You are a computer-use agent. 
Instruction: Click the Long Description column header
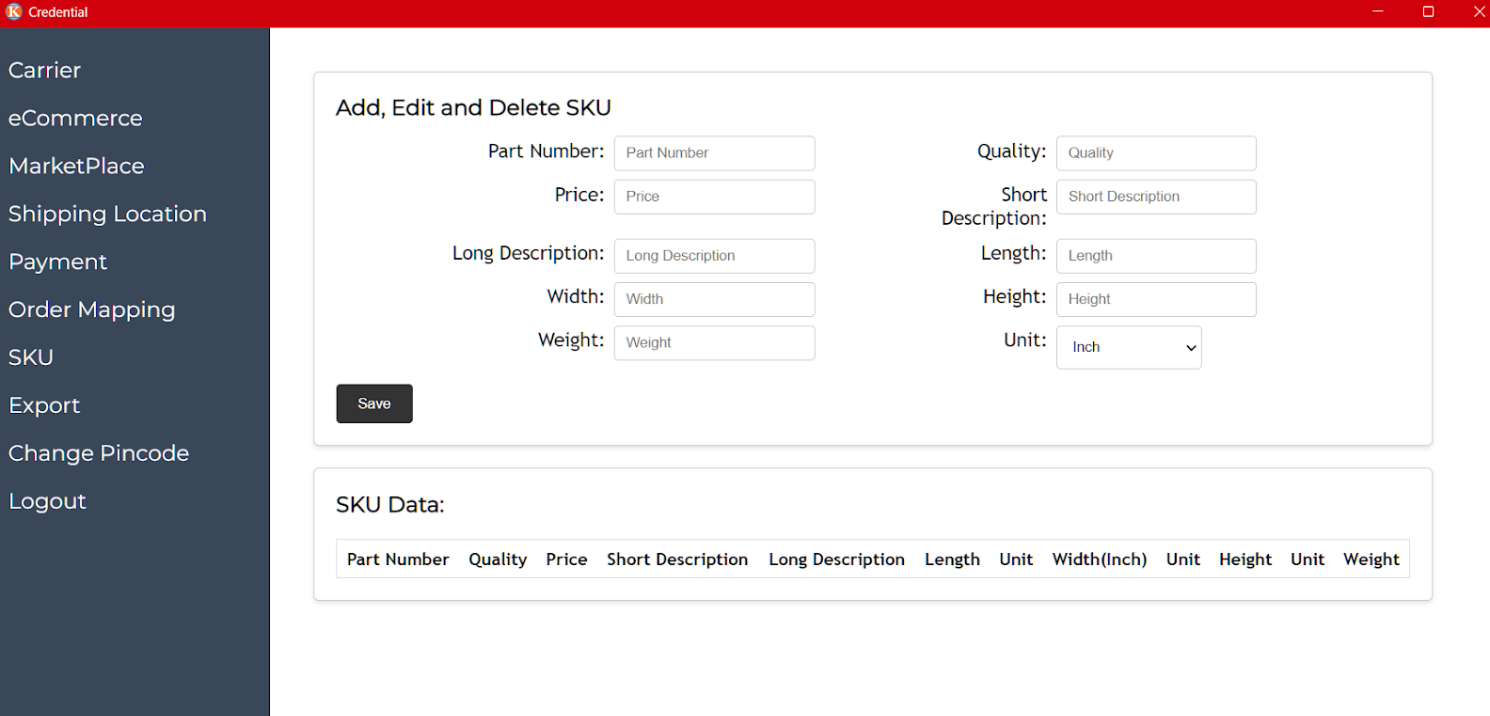[836, 559]
